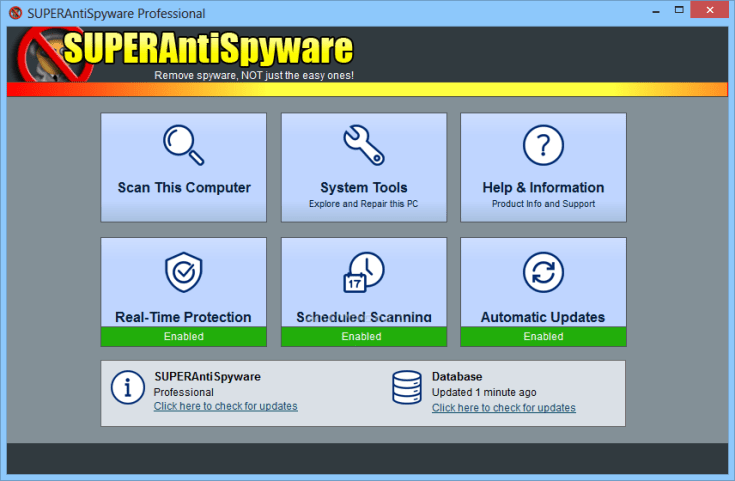
Task: Click the SUPERAntiSpyware logo in the banner
Action: pyautogui.click(x=185, y=55)
